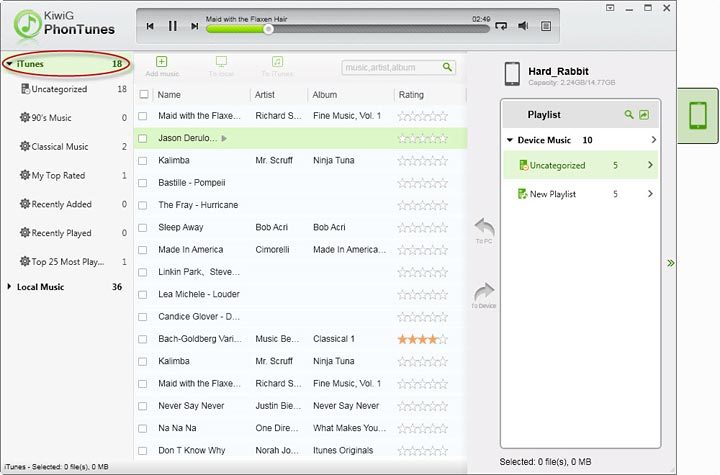Click the unplayed part of progress bar
This screenshot has width=720, height=475.
(x=381, y=29)
